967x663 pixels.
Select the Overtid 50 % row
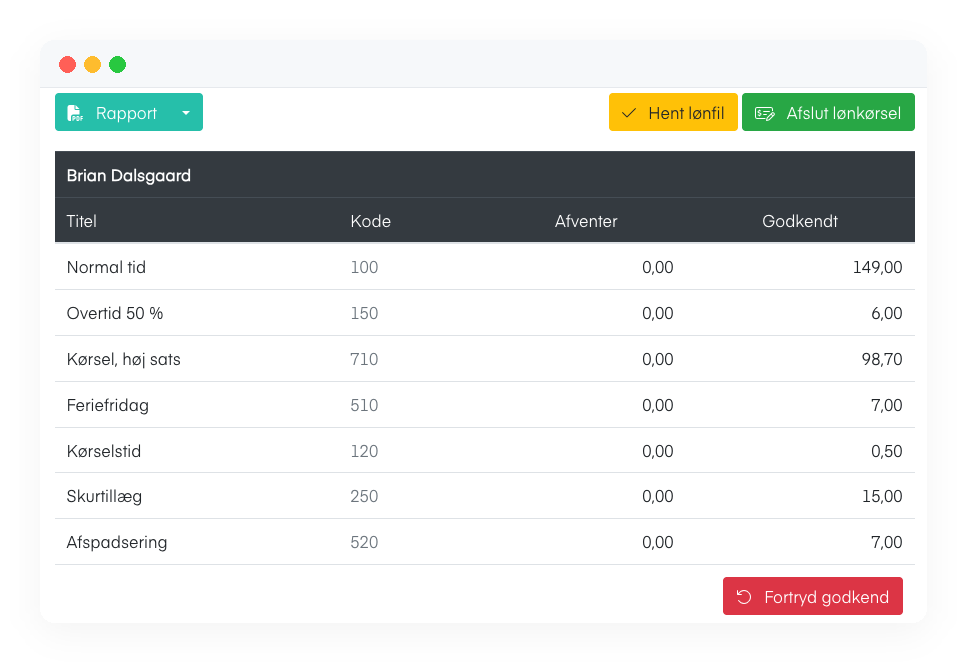pyautogui.click(x=485, y=313)
